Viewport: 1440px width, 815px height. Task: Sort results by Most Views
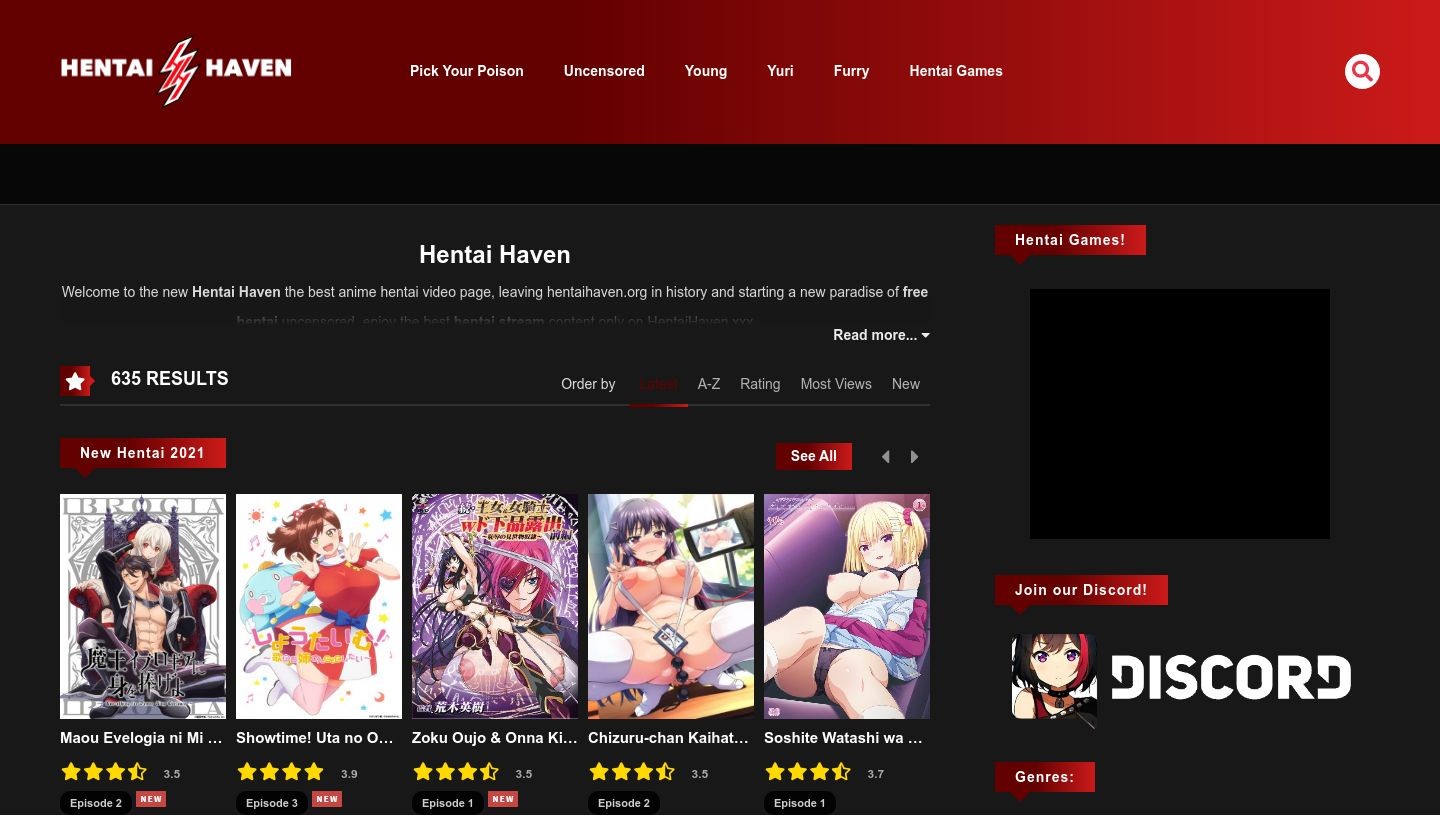[x=836, y=384]
